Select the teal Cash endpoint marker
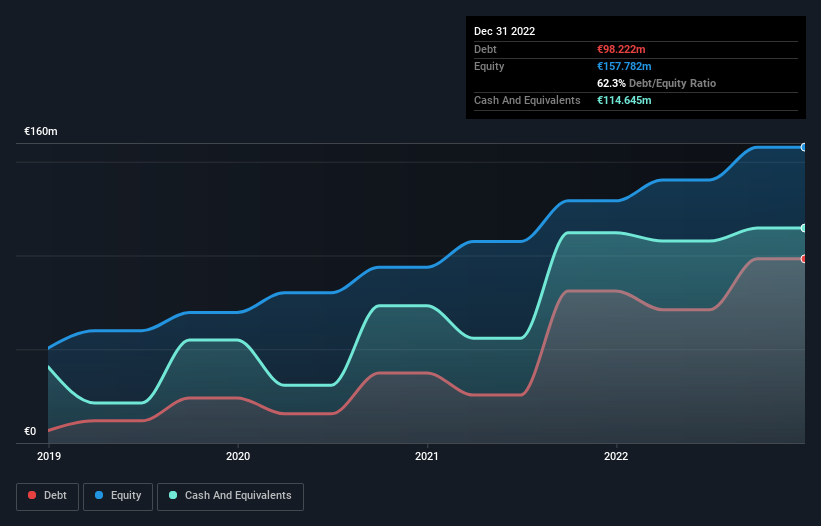The image size is (821, 526). point(804,228)
